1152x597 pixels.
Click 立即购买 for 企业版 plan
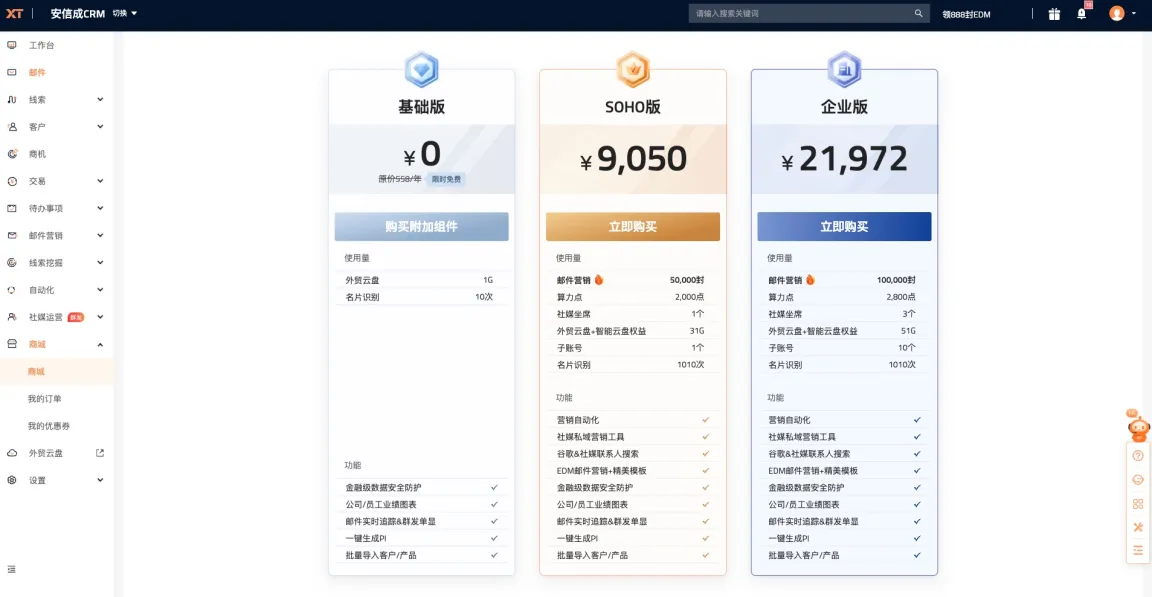[x=844, y=227]
